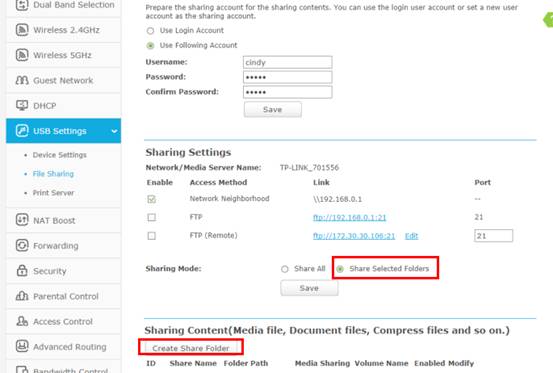
Task: Open Guest Network menu label
Action: click(63, 80)
